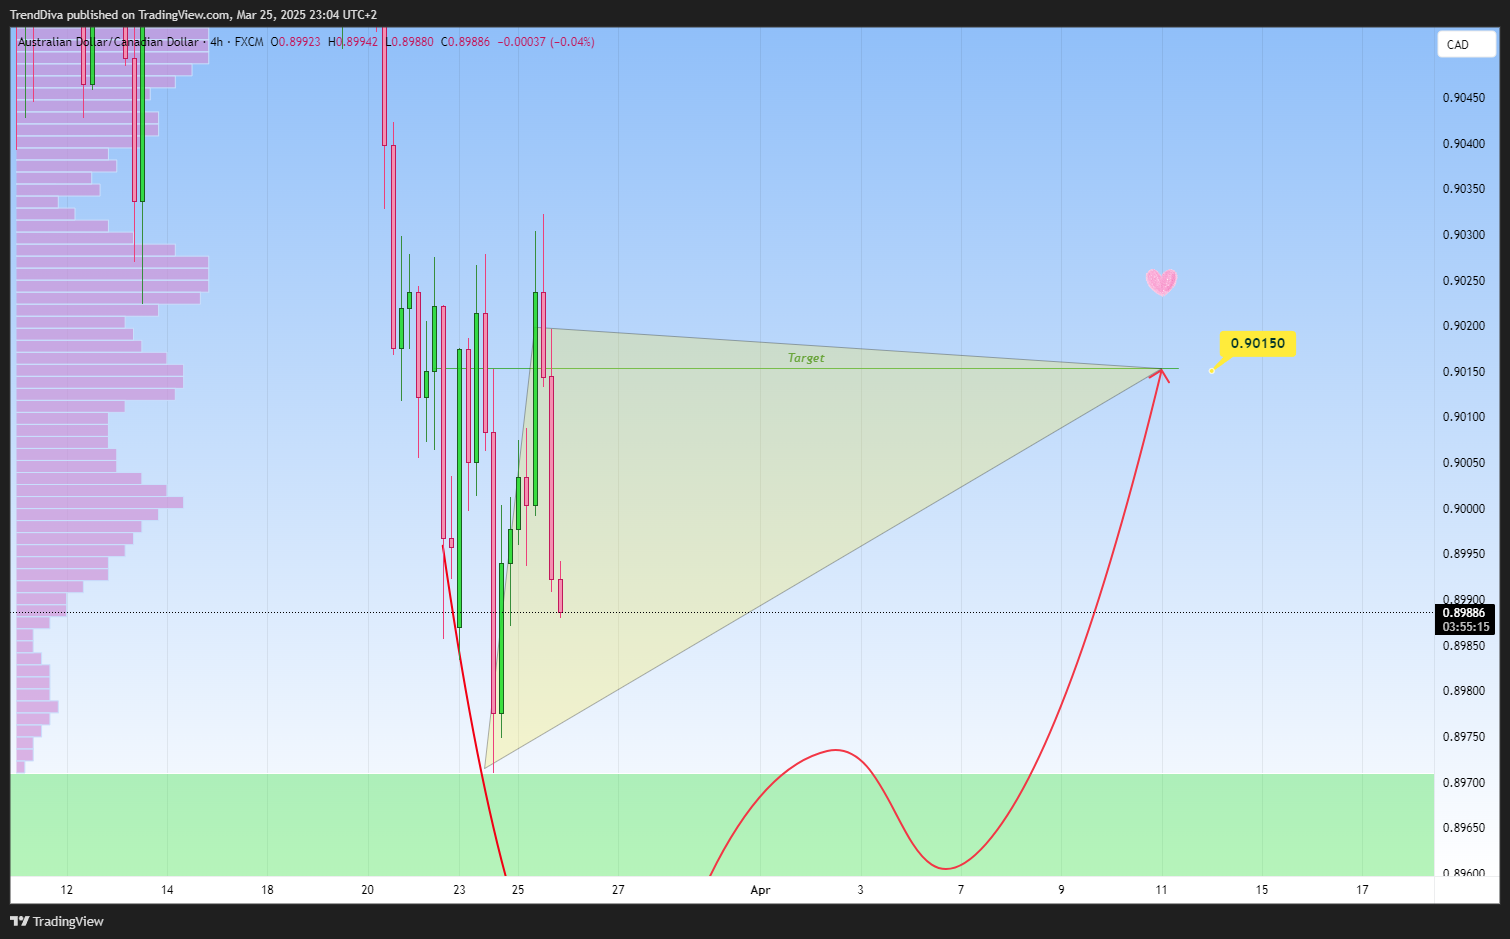This screenshot has height=939, width=1510.
Task: Click the 0.90200 price axis label
Action: (x=1463, y=326)
